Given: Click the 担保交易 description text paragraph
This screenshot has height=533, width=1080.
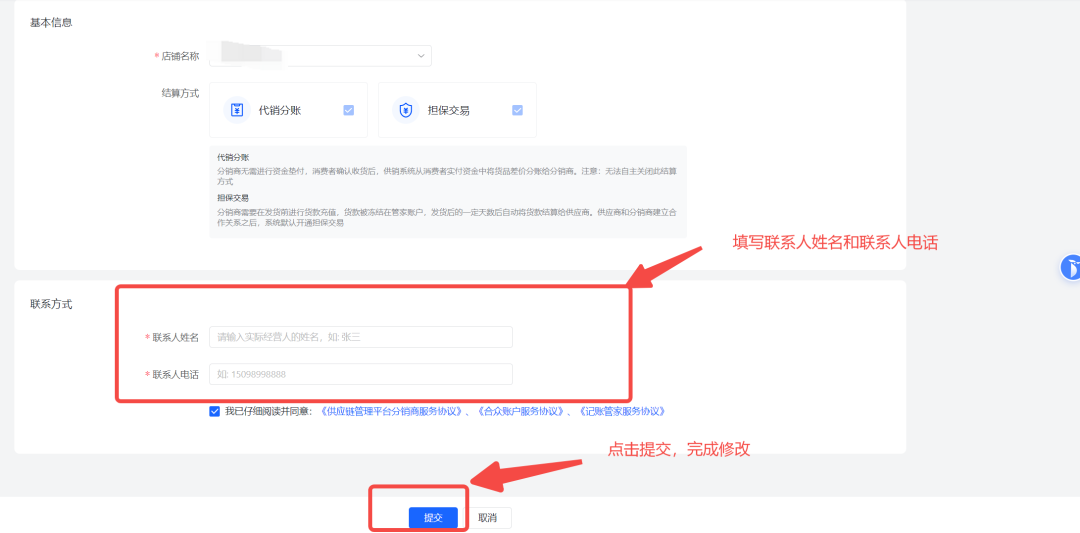Looking at the screenshot, I should pyautogui.click(x=446, y=217).
